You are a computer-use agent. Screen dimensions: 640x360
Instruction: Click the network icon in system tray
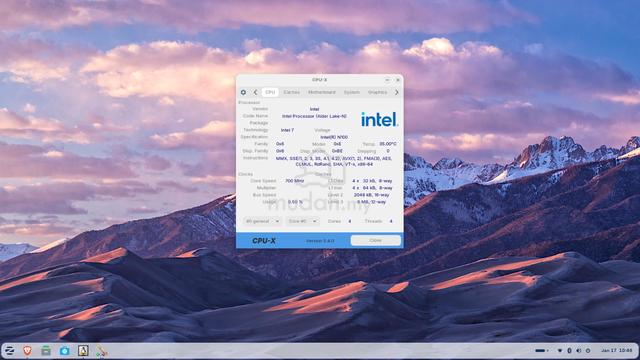(x=560, y=351)
